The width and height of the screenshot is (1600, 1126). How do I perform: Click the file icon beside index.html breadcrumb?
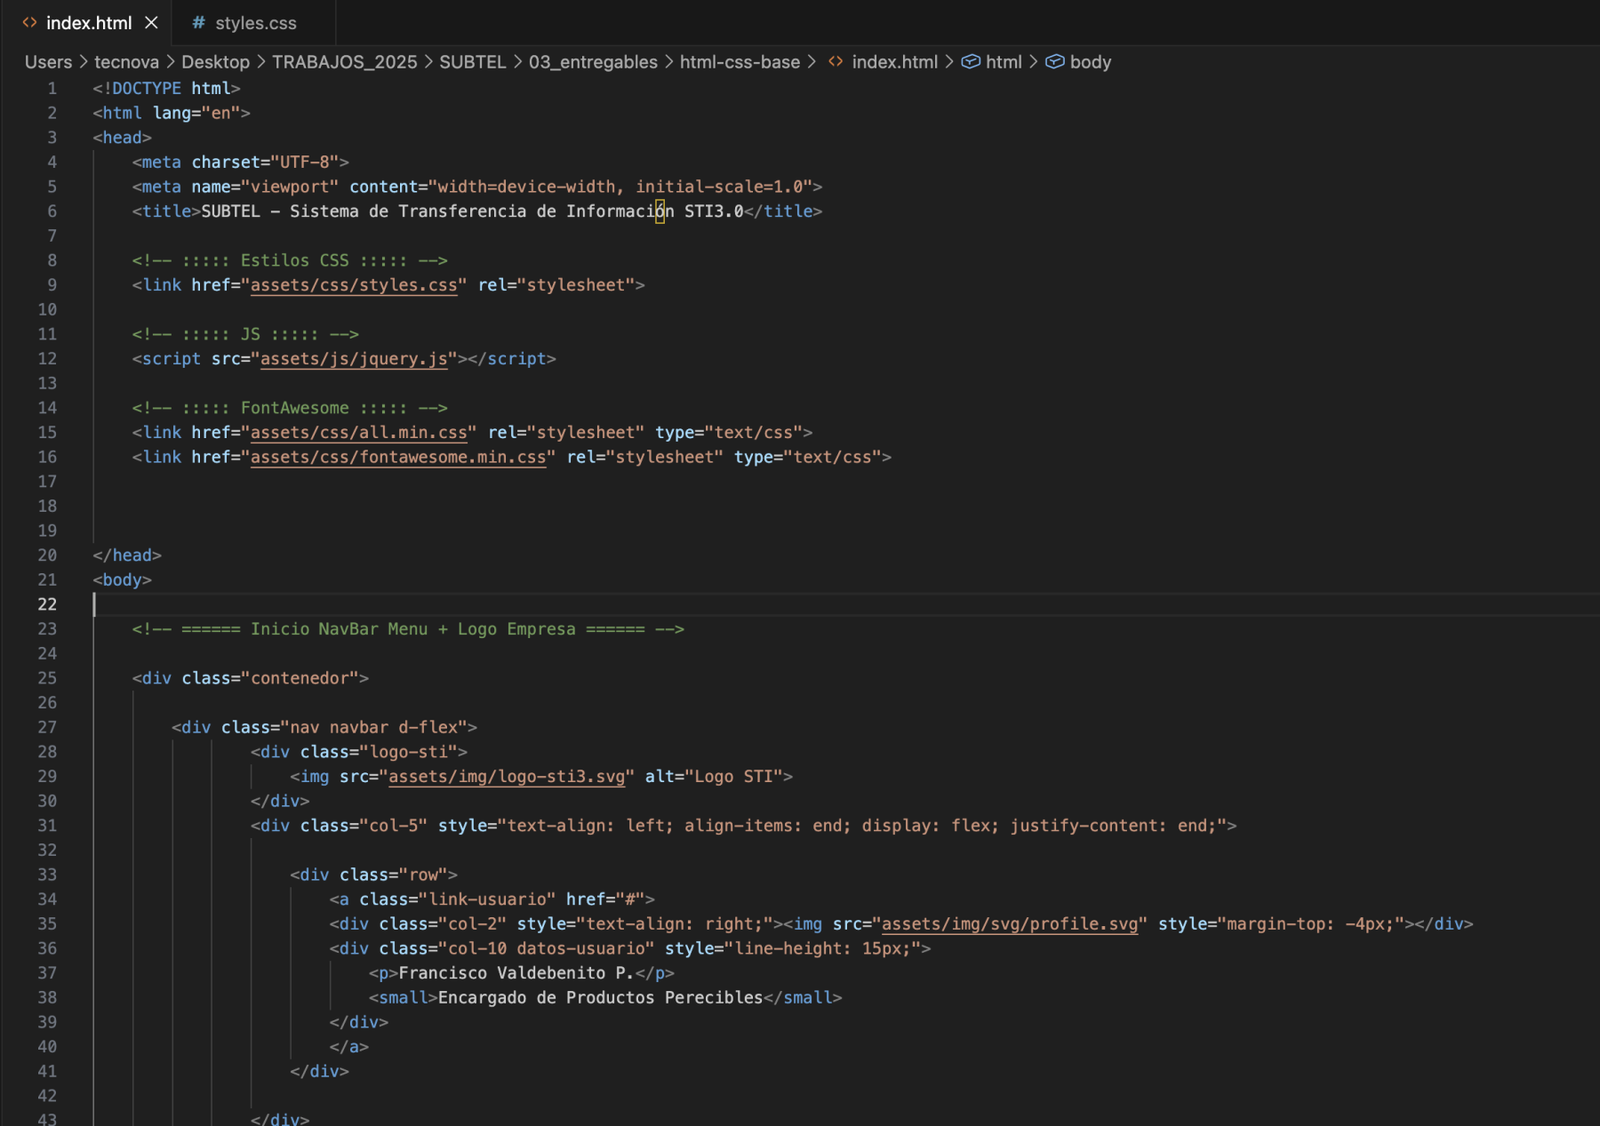pyautogui.click(x=835, y=62)
